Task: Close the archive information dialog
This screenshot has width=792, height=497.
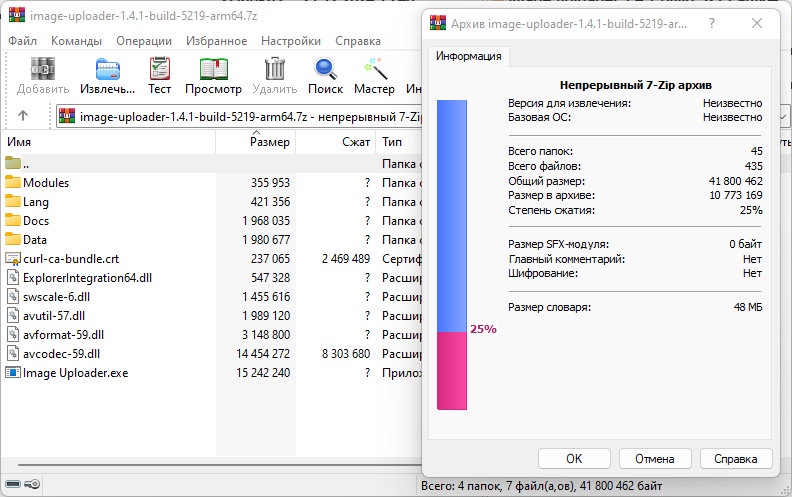Action: (757, 23)
